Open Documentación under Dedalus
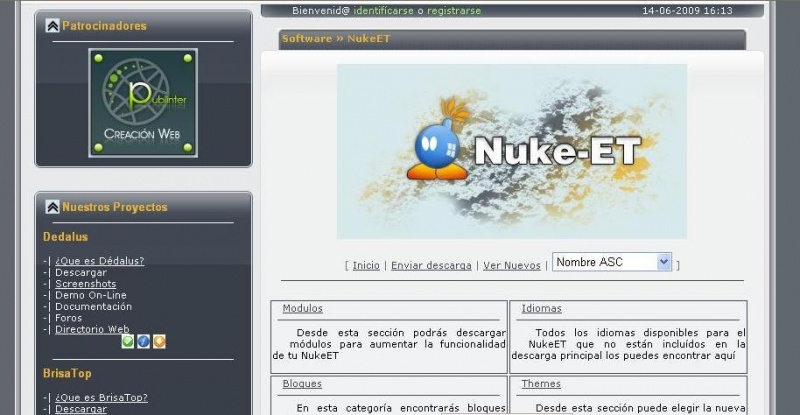Image resolution: width=800 pixels, height=415 pixels. [93, 306]
